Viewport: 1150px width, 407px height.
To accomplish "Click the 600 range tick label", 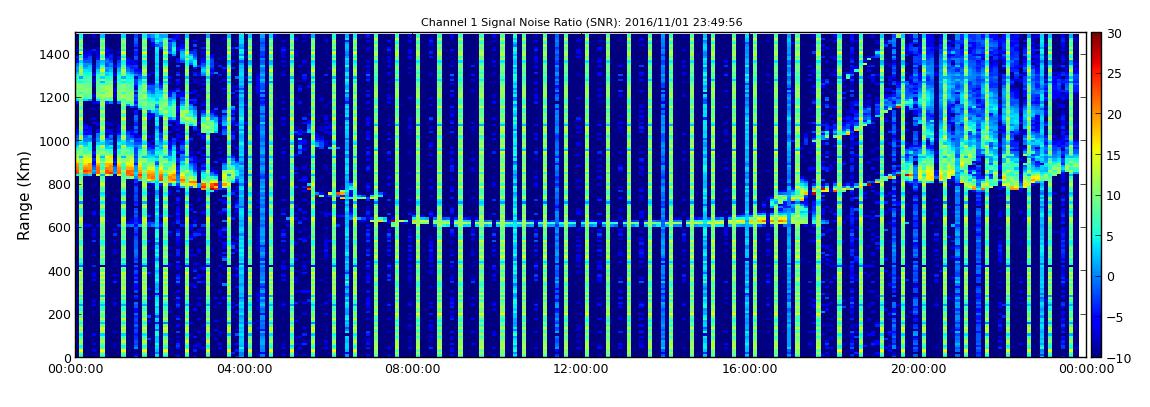I will click(x=59, y=227).
